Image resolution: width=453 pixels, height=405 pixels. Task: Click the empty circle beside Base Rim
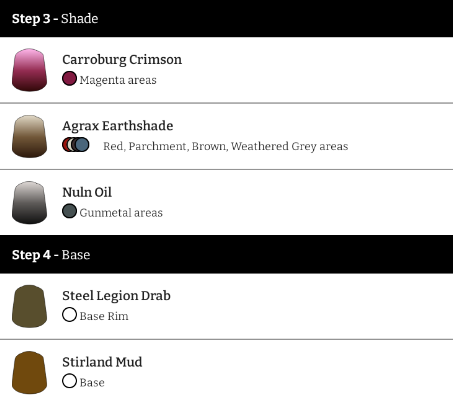point(69,315)
